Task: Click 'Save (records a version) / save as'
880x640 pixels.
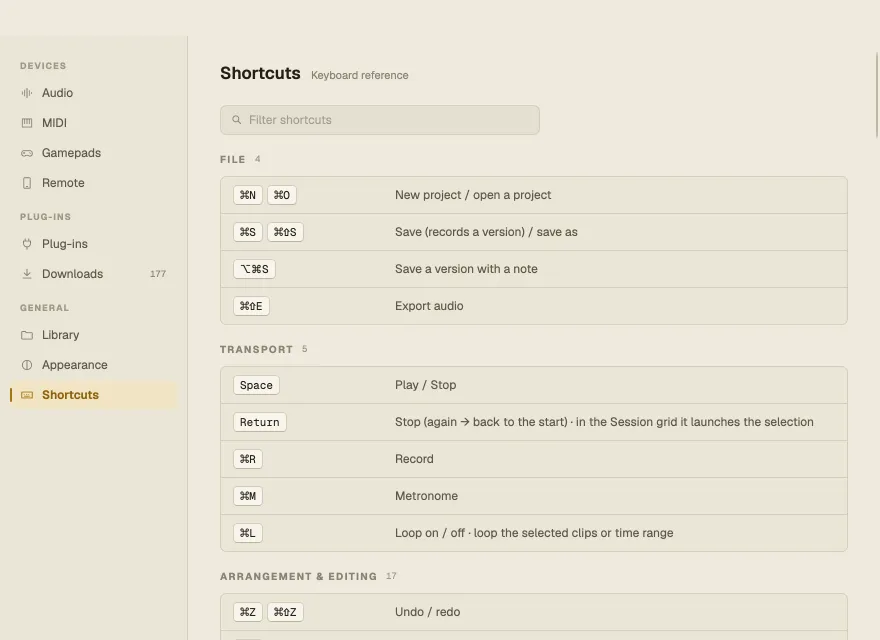Action: click(486, 232)
